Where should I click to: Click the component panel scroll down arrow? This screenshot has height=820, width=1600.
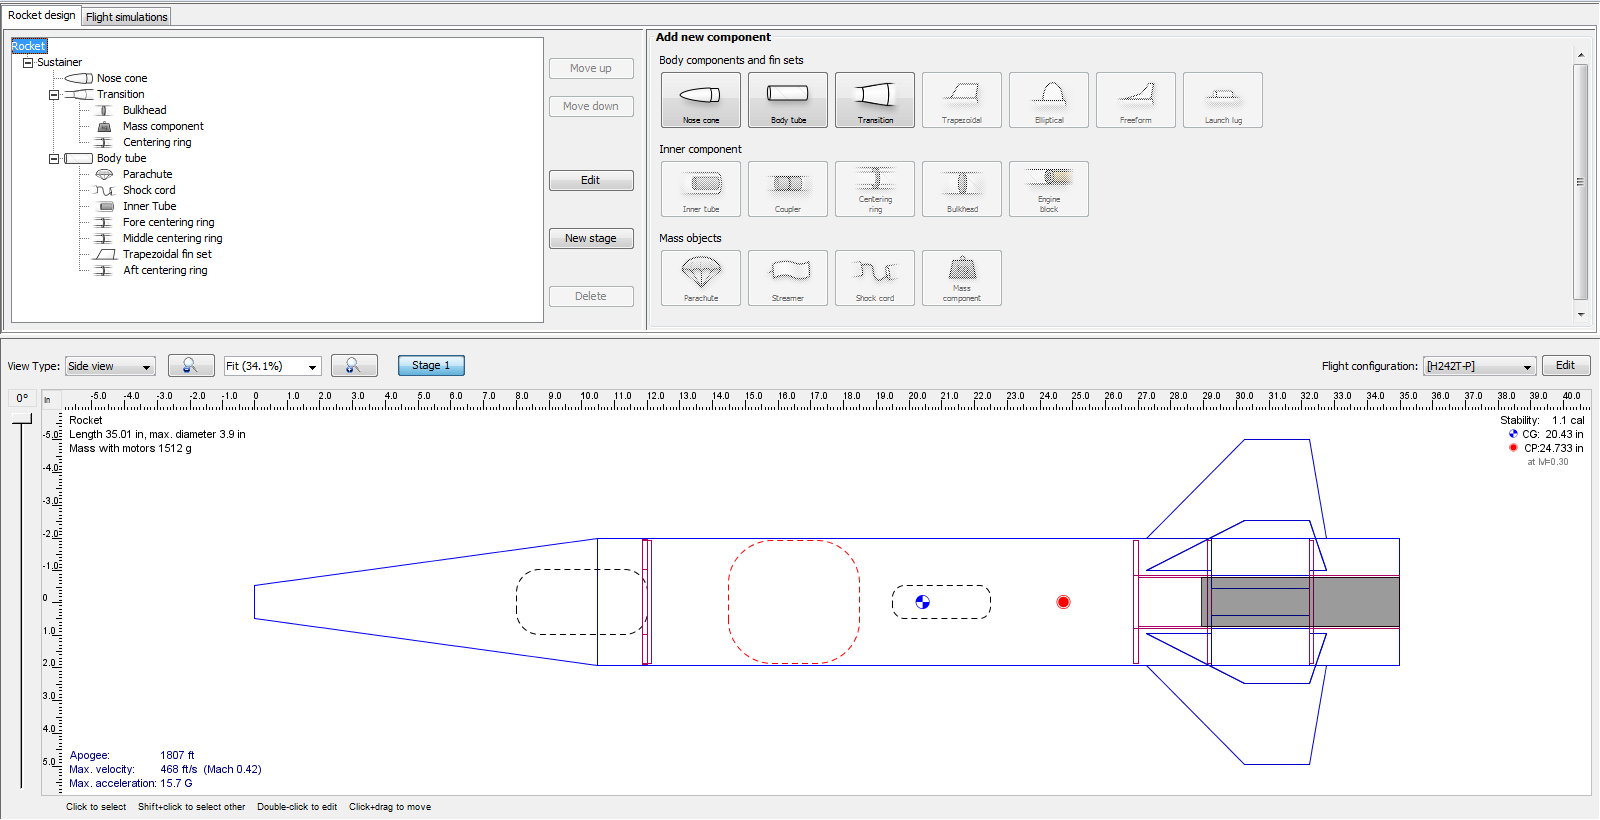[x=1580, y=314]
